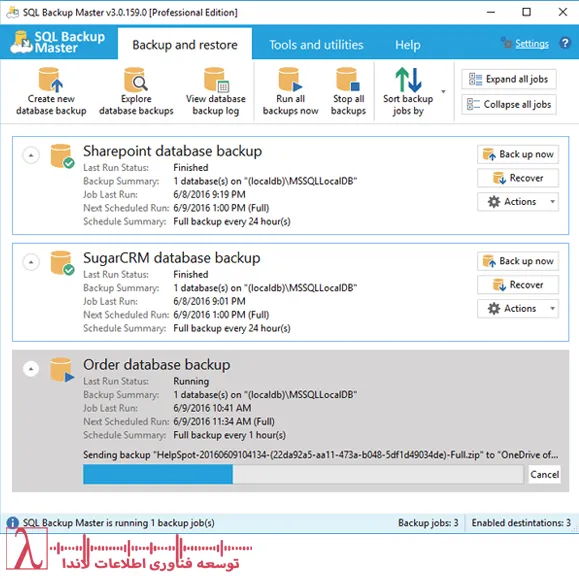This screenshot has height=579, width=579.
Task: Click the info icon in status bar
Action: (x=13, y=523)
